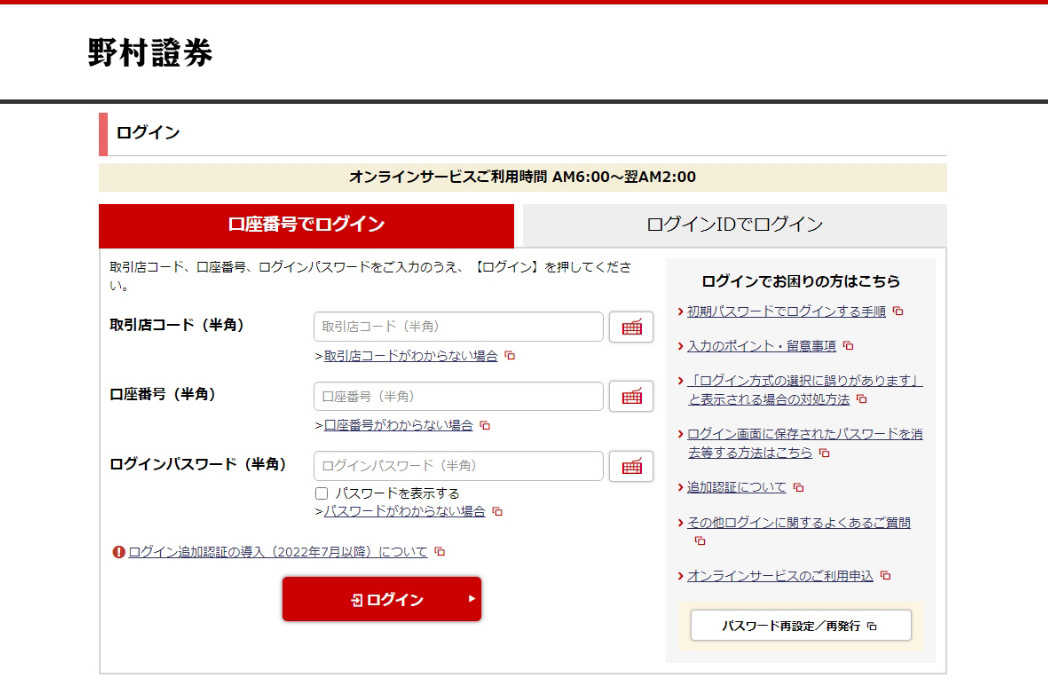Open 「ログイン方式の選択に誤りがあります」 help link
The image size is (1048, 680).
click(805, 390)
